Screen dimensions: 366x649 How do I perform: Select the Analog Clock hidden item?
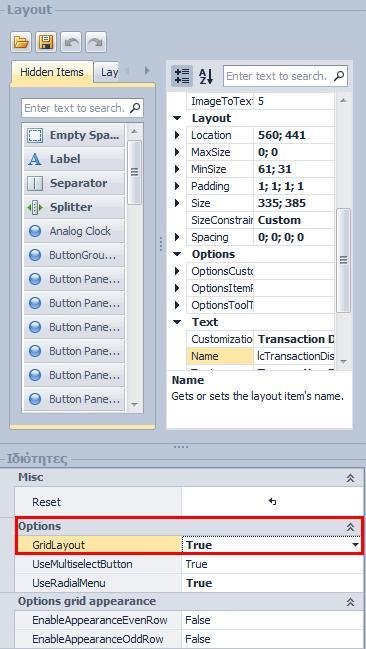pos(74,231)
